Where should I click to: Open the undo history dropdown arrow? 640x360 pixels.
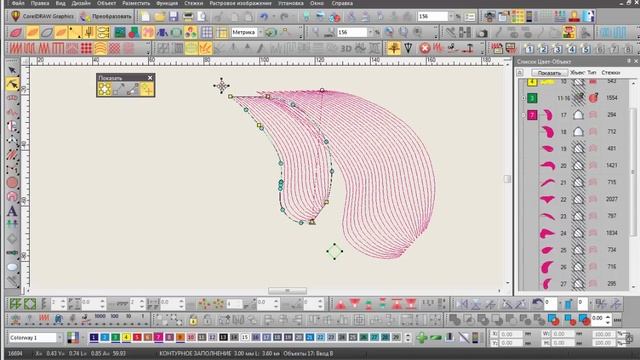tap(273, 17)
